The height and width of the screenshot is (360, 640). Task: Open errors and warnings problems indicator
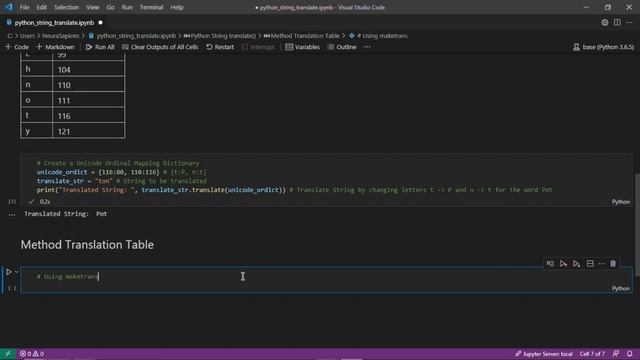click(31, 354)
